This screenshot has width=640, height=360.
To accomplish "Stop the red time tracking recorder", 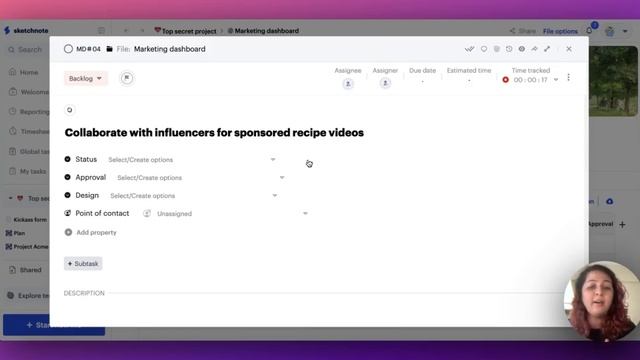I will point(506,80).
